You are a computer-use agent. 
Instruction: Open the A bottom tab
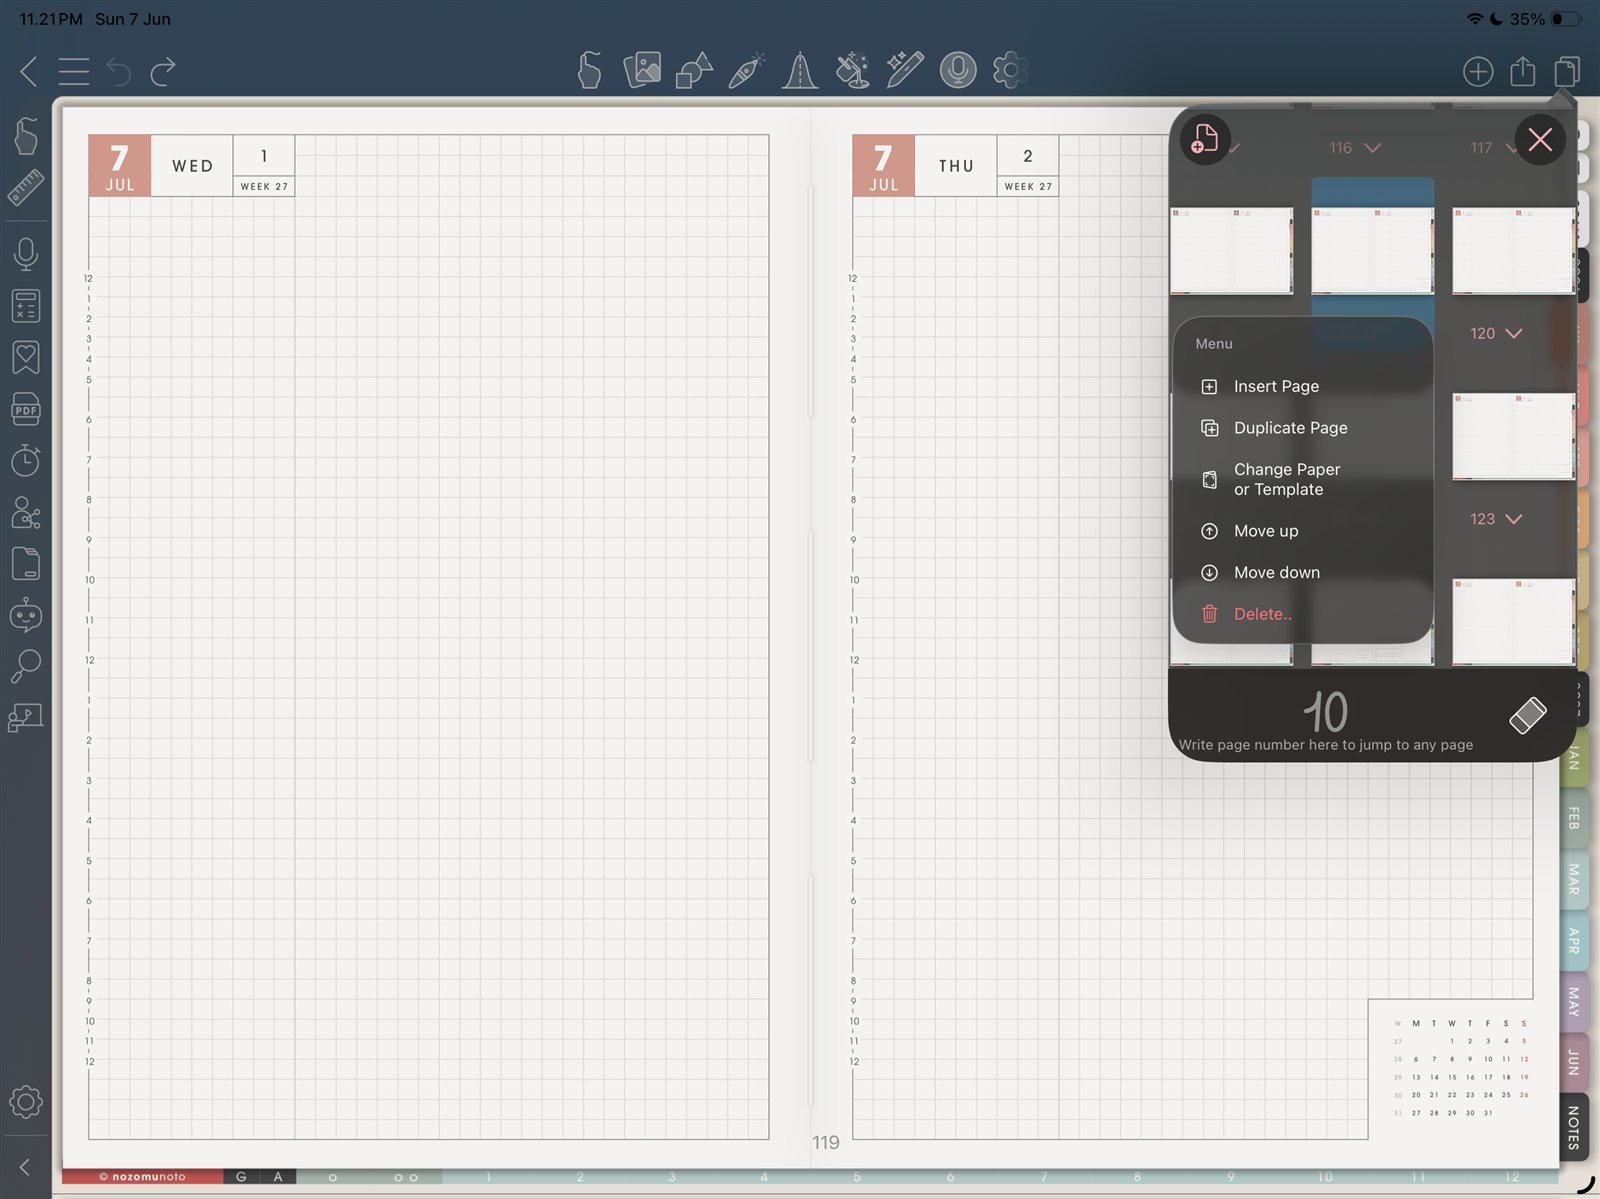[278, 1177]
